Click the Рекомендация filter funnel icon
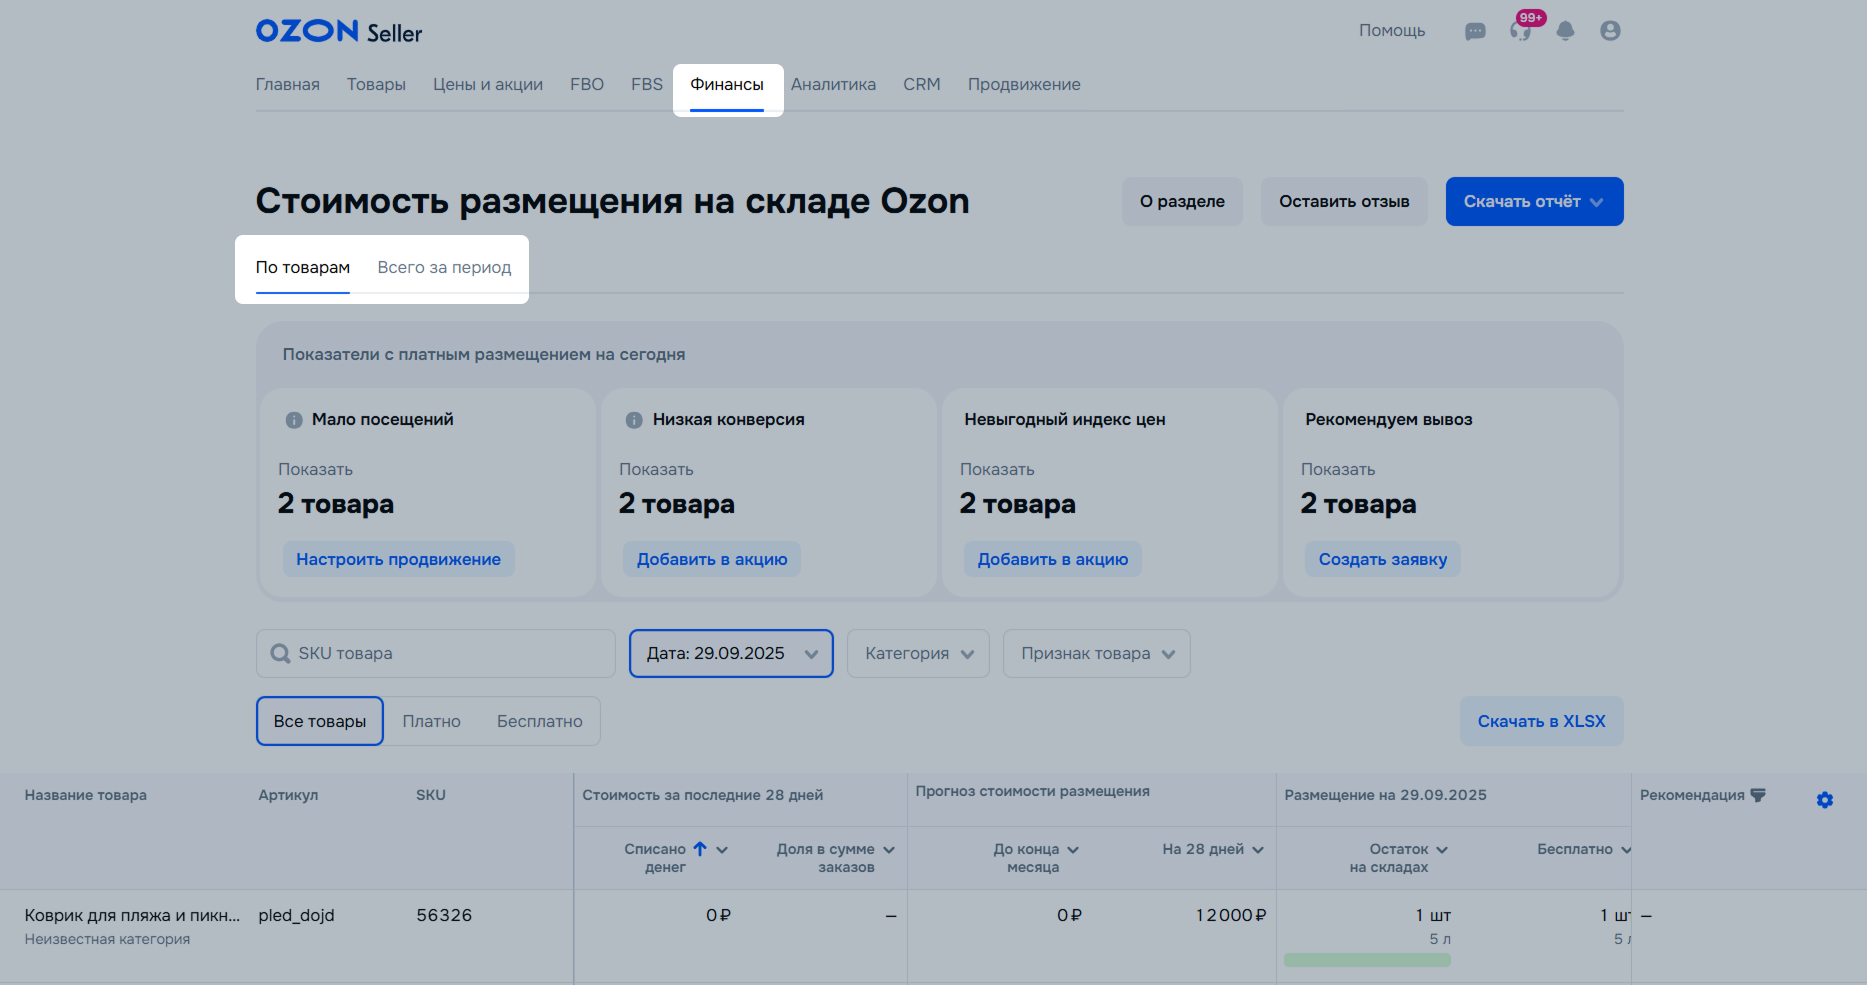This screenshot has width=1867, height=985. 1758,795
